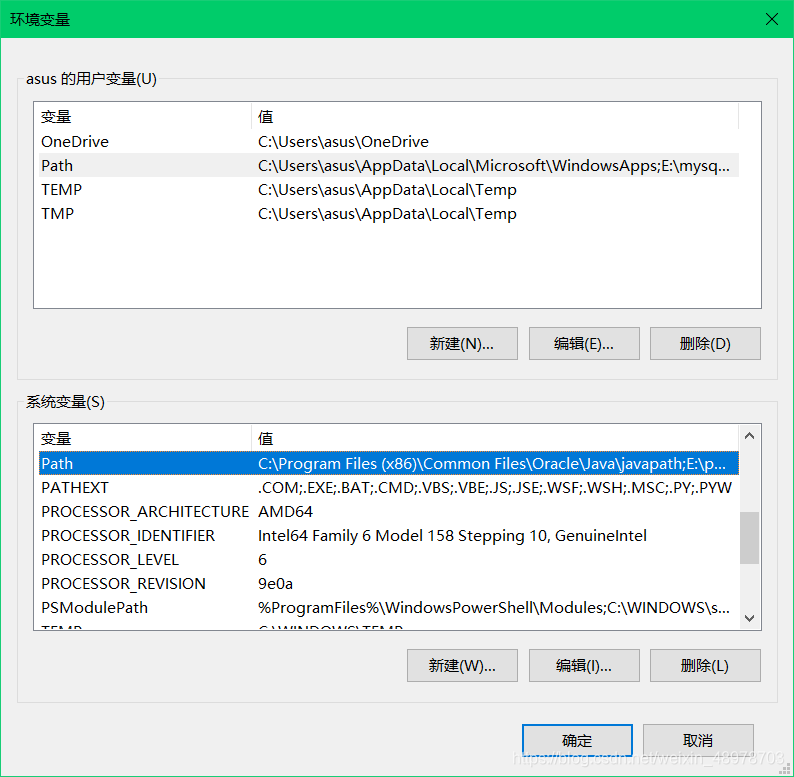Click the system Path value with javapath
The image size is (794, 777).
pyautogui.click(x=492, y=463)
